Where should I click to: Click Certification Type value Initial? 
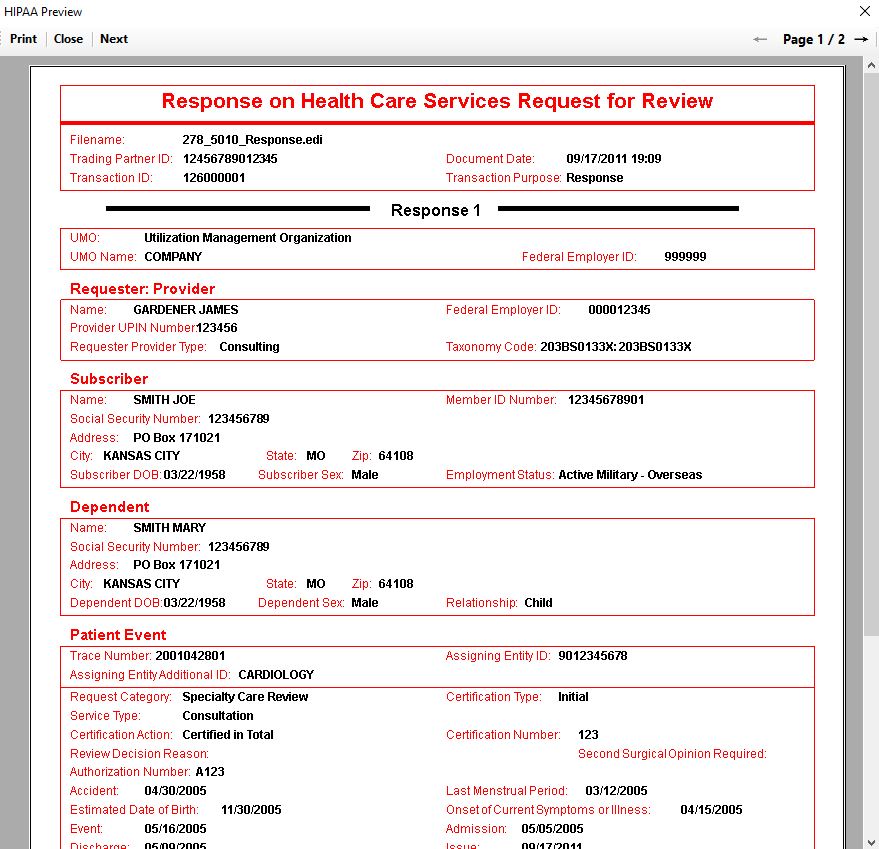tap(573, 696)
